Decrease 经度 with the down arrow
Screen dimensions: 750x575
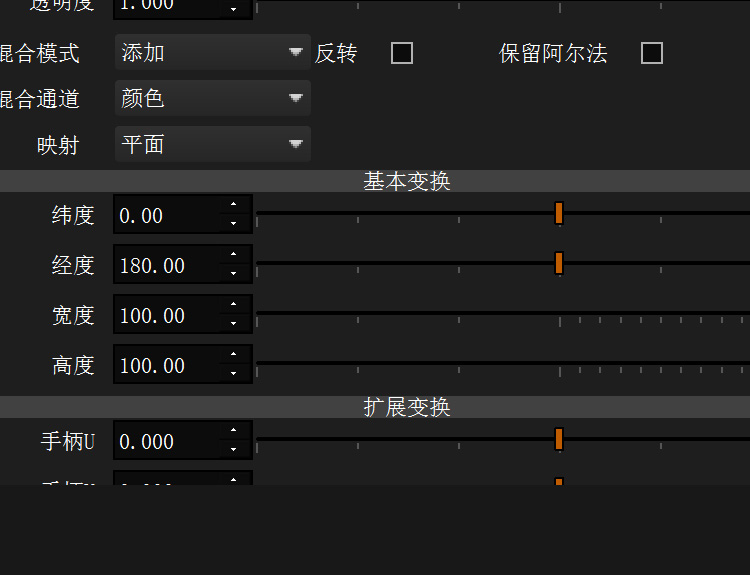[x=234, y=273]
